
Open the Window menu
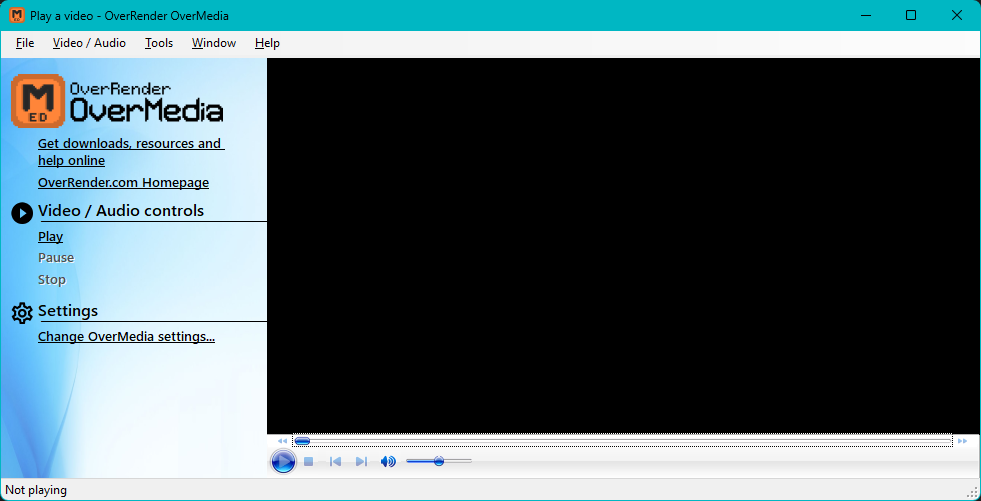tap(214, 43)
